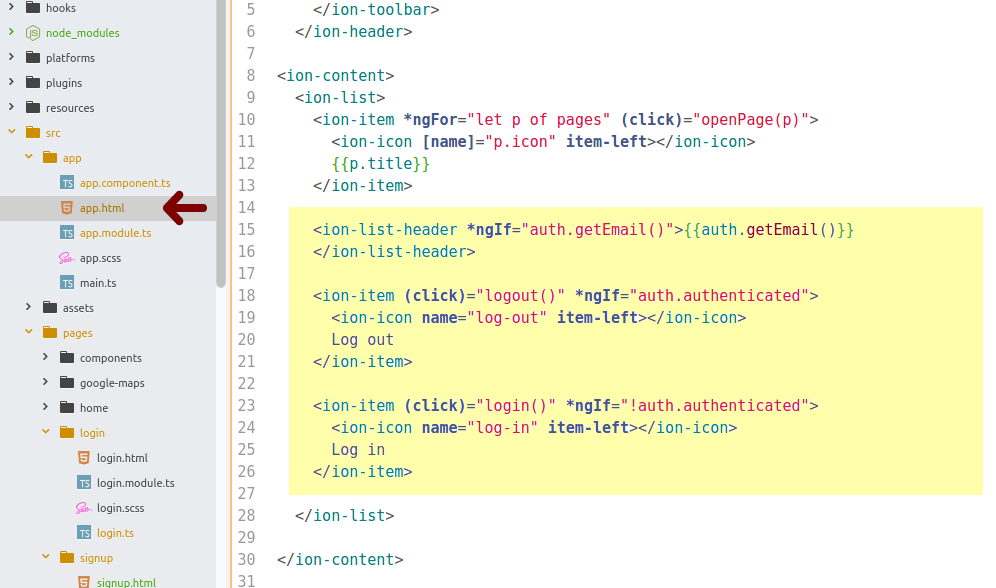Click the file tree vertical scrollbar
The width and height of the screenshot is (996, 588).
pos(221,144)
